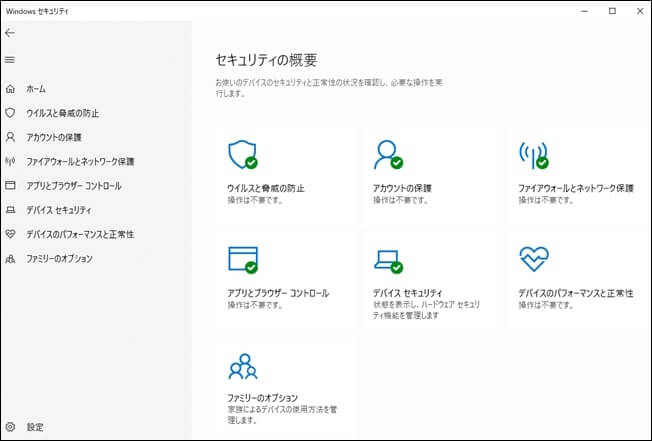The height and width of the screenshot is (441, 652).
Task: Open ファミリーのオプション in sidebar
Action: [59, 259]
